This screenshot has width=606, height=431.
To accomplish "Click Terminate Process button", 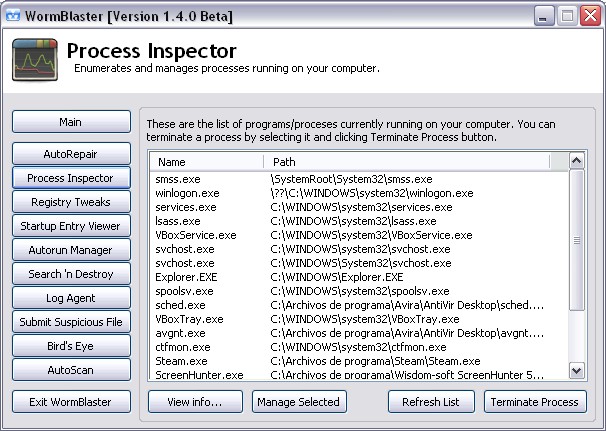I will coord(535,402).
